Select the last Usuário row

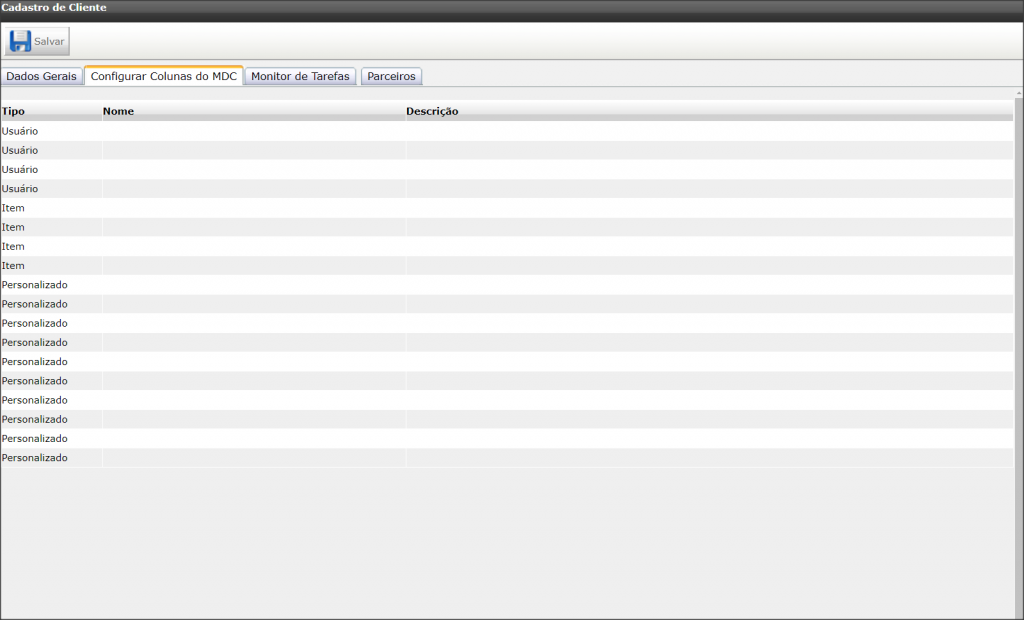point(507,189)
